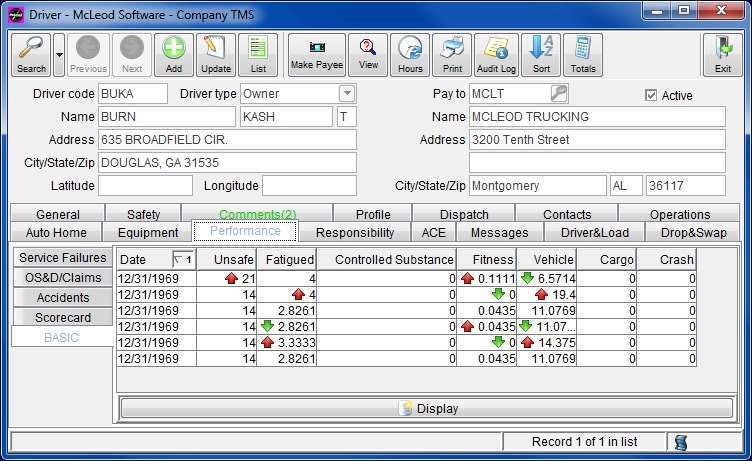Image resolution: width=752 pixels, height=461 pixels.
Task: Click the Pay to lookup key icon
Action: click(x=559, y=93)
